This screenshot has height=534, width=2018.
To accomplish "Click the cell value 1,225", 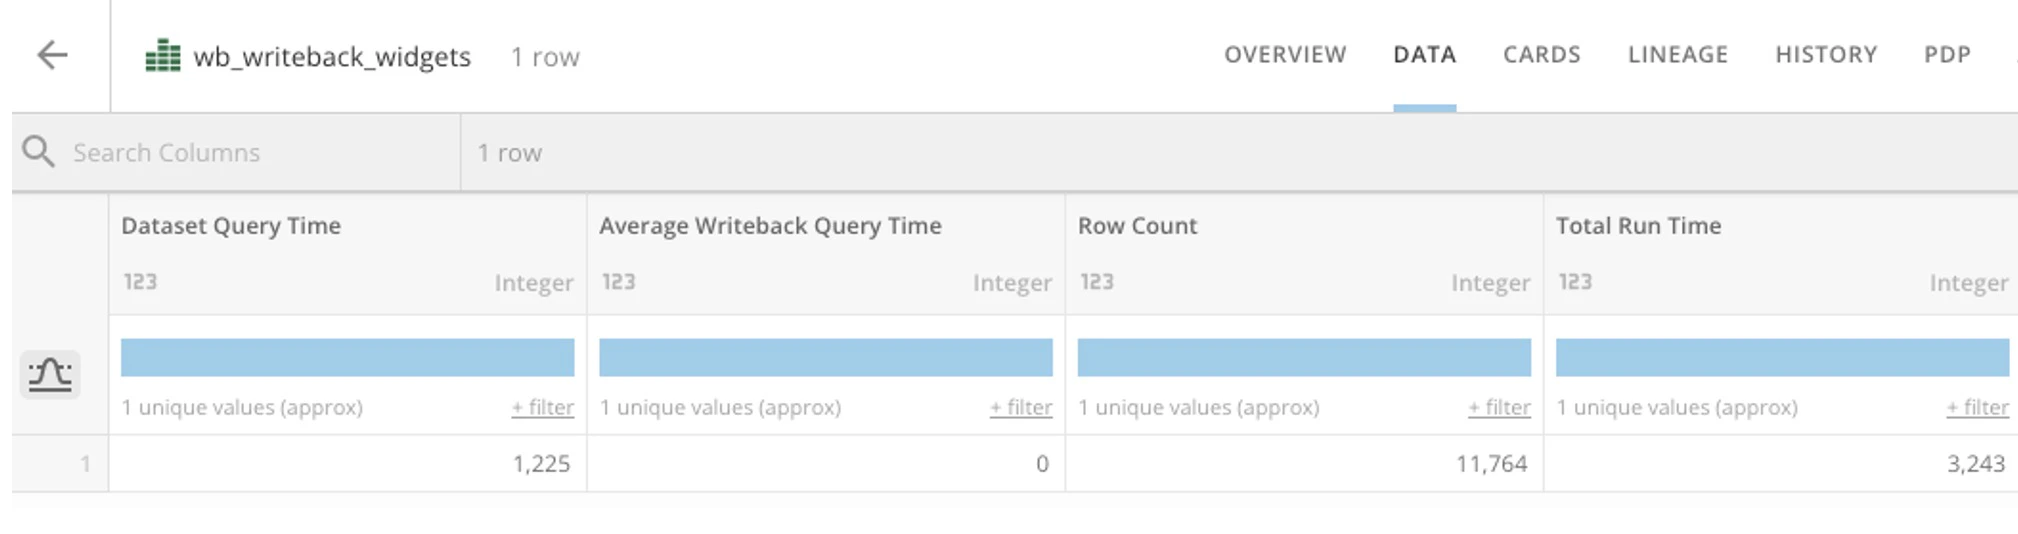I will coord(541,463).
